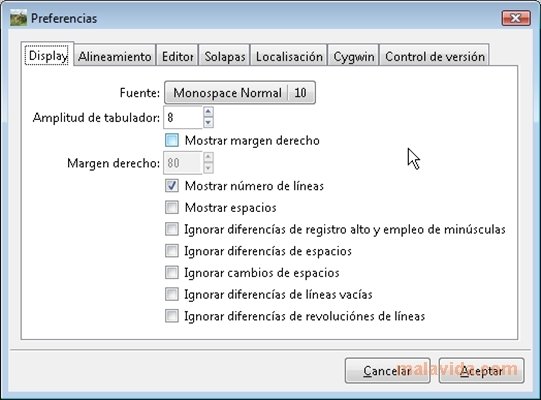This screenshot has width=541, height=400.
Task: Open the Editor tab
Action: 177,56
